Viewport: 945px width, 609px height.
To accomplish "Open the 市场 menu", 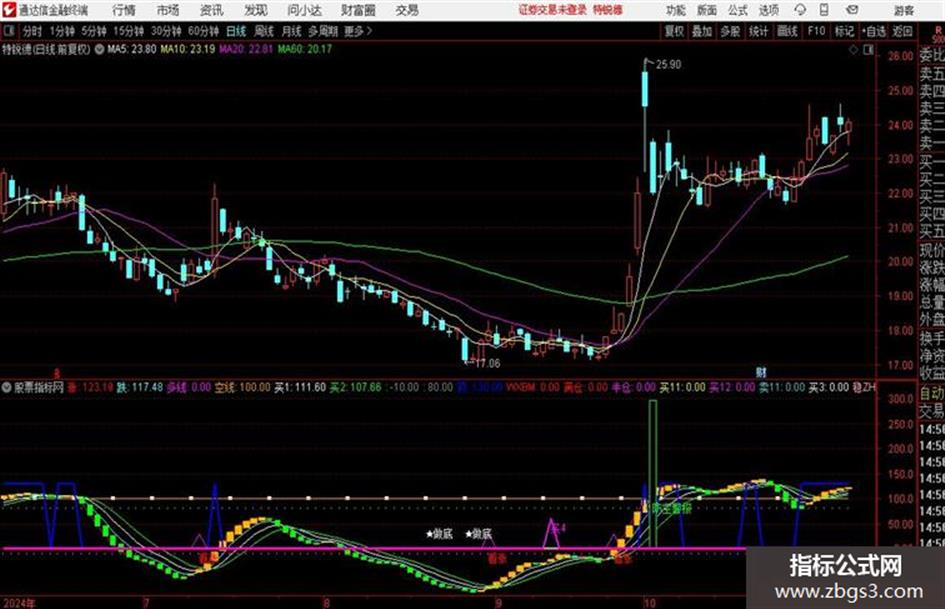I will pos(168,10).
